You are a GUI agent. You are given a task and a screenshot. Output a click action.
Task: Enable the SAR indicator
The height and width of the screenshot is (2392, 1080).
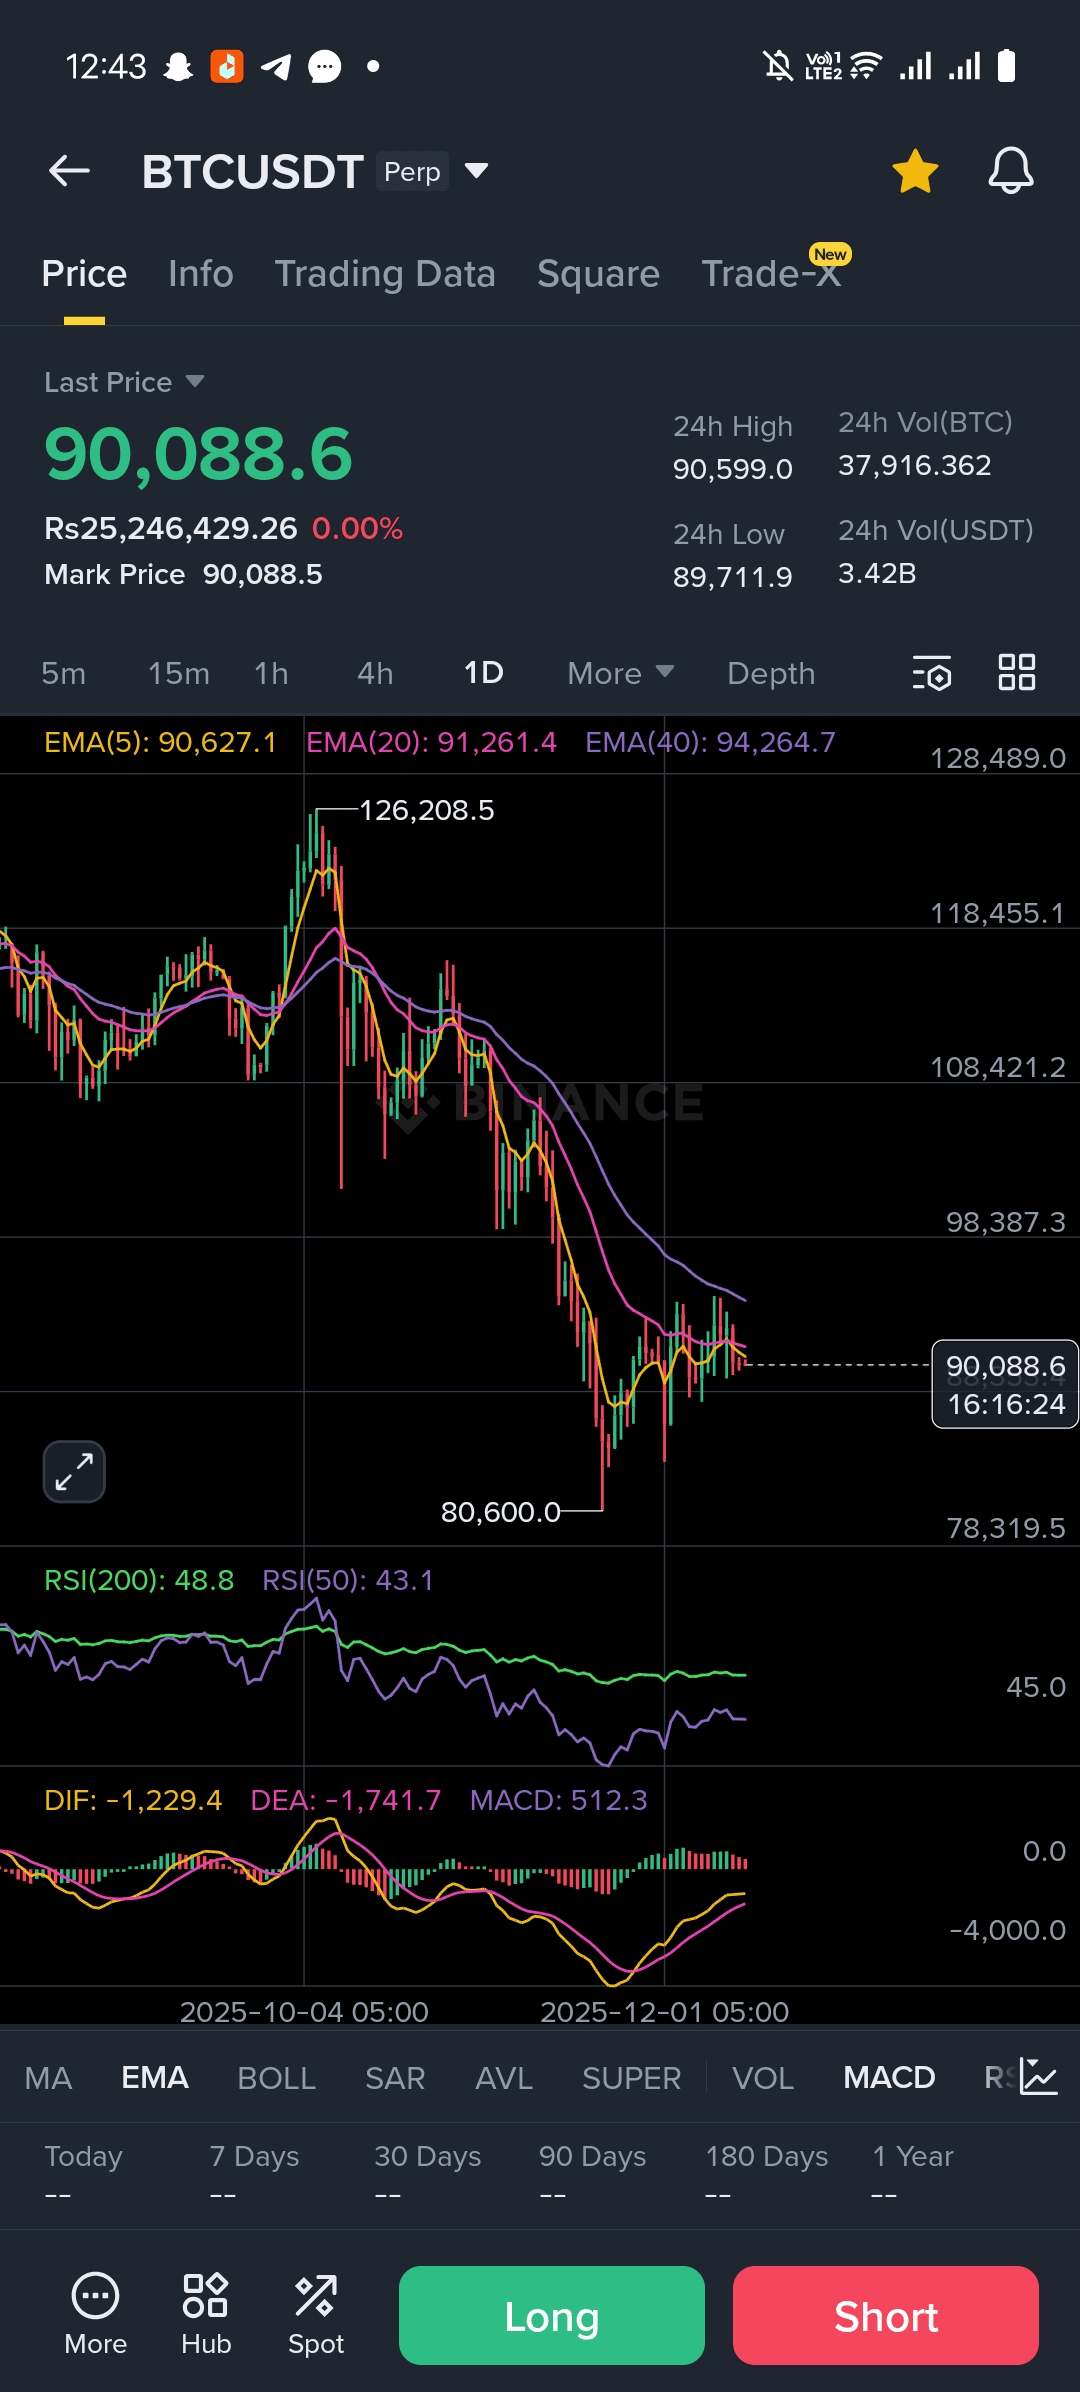tap(395, 2078)
